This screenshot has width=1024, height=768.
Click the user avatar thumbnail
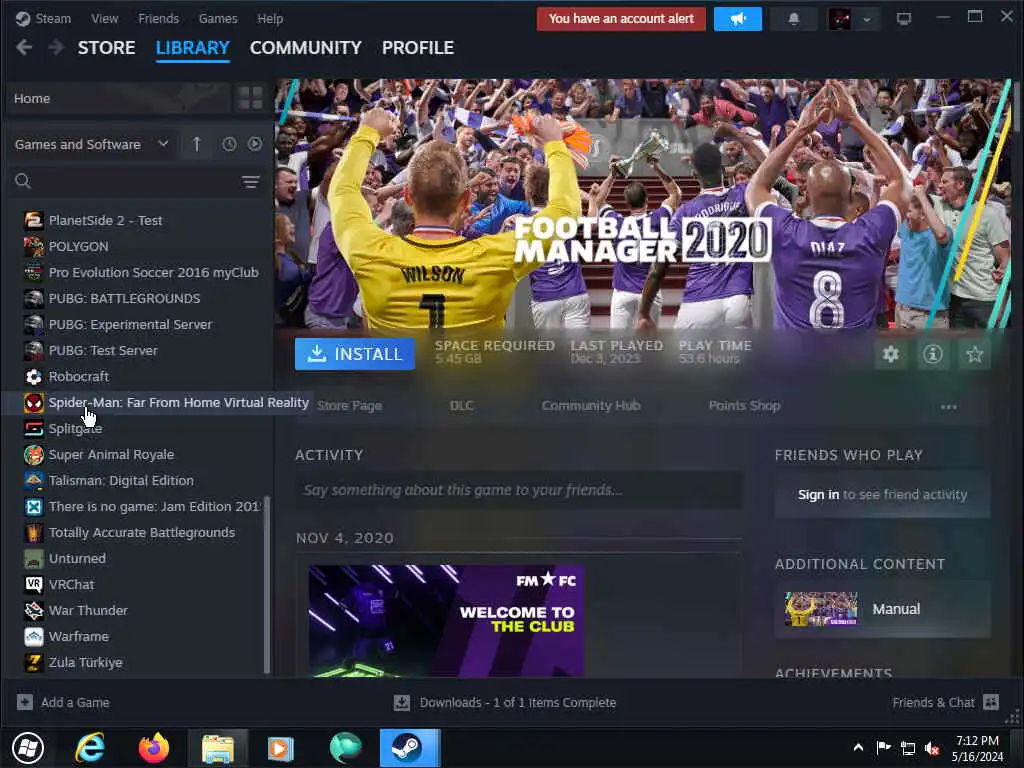839,19
